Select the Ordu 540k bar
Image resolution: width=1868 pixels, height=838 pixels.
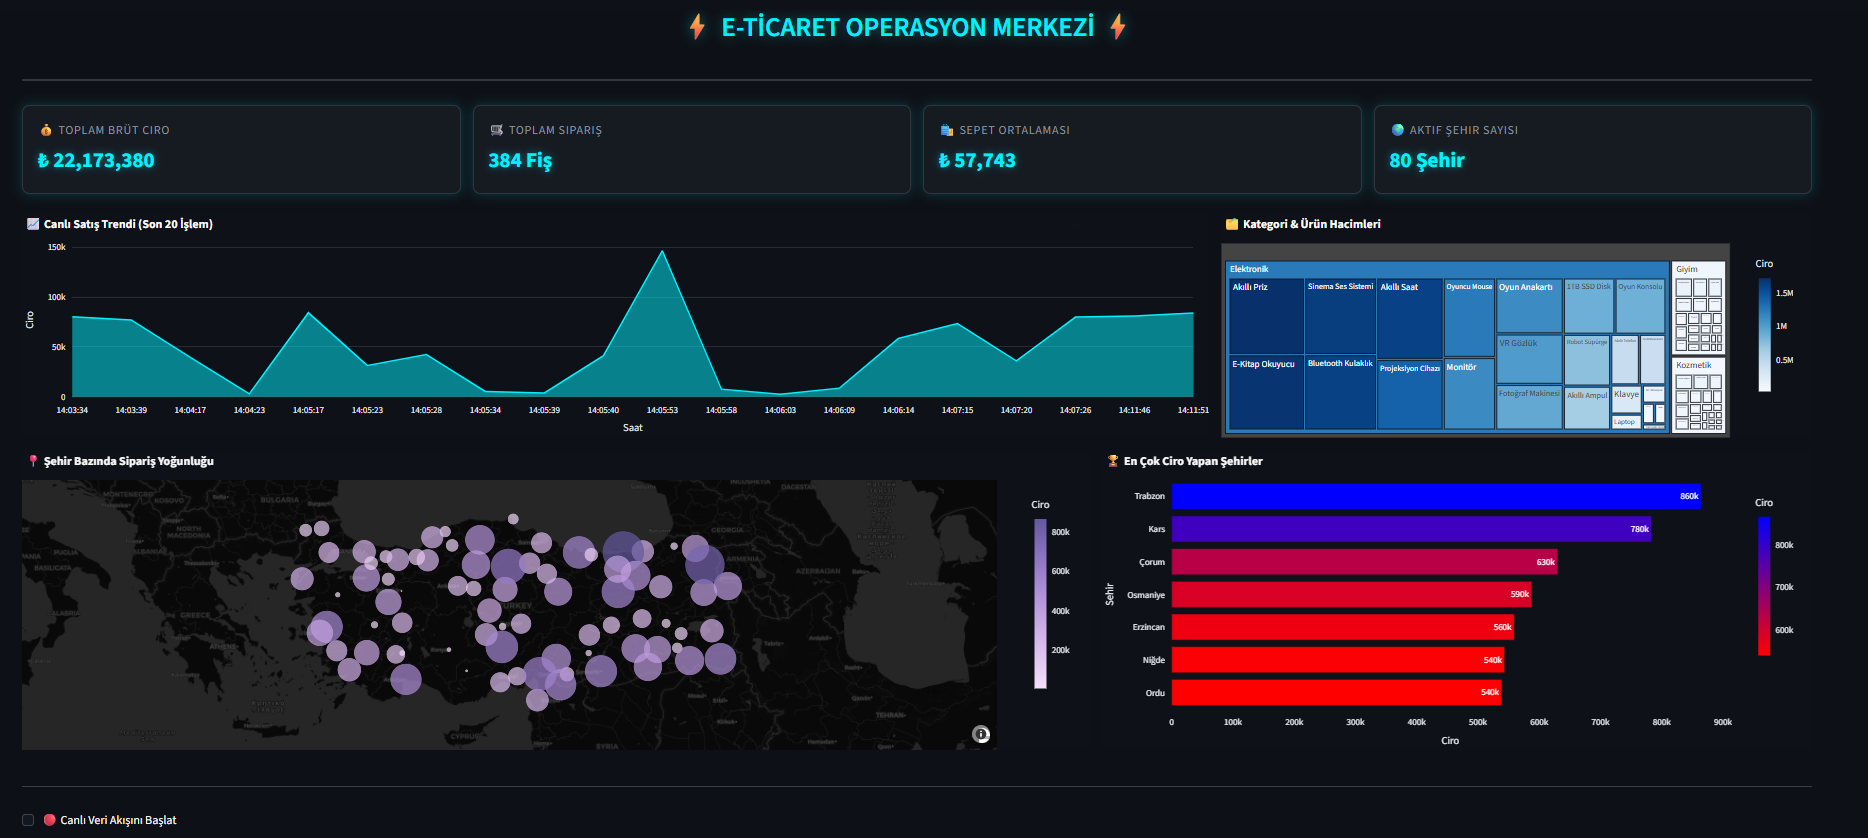(1337, 692)
